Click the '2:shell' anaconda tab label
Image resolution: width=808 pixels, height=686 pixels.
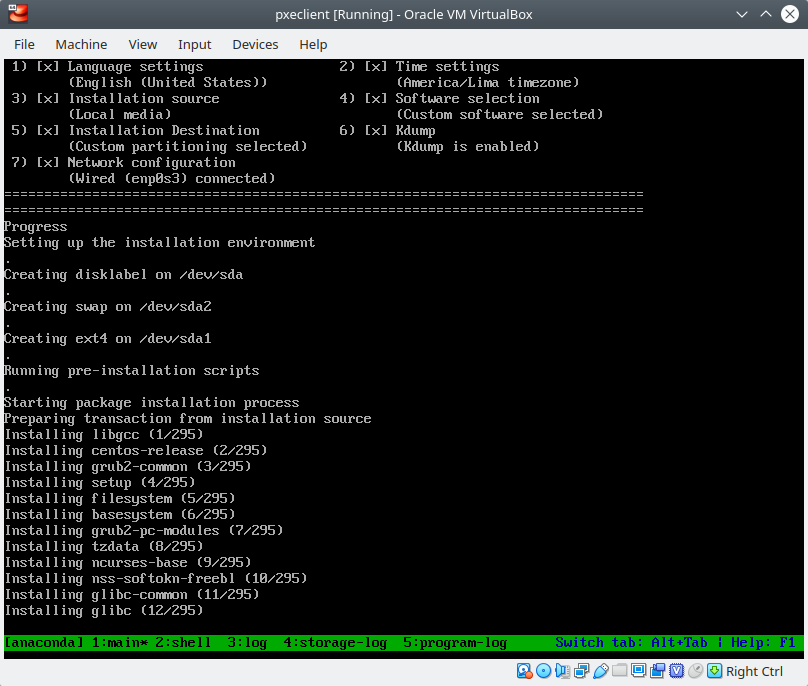[x=183, y=643]
